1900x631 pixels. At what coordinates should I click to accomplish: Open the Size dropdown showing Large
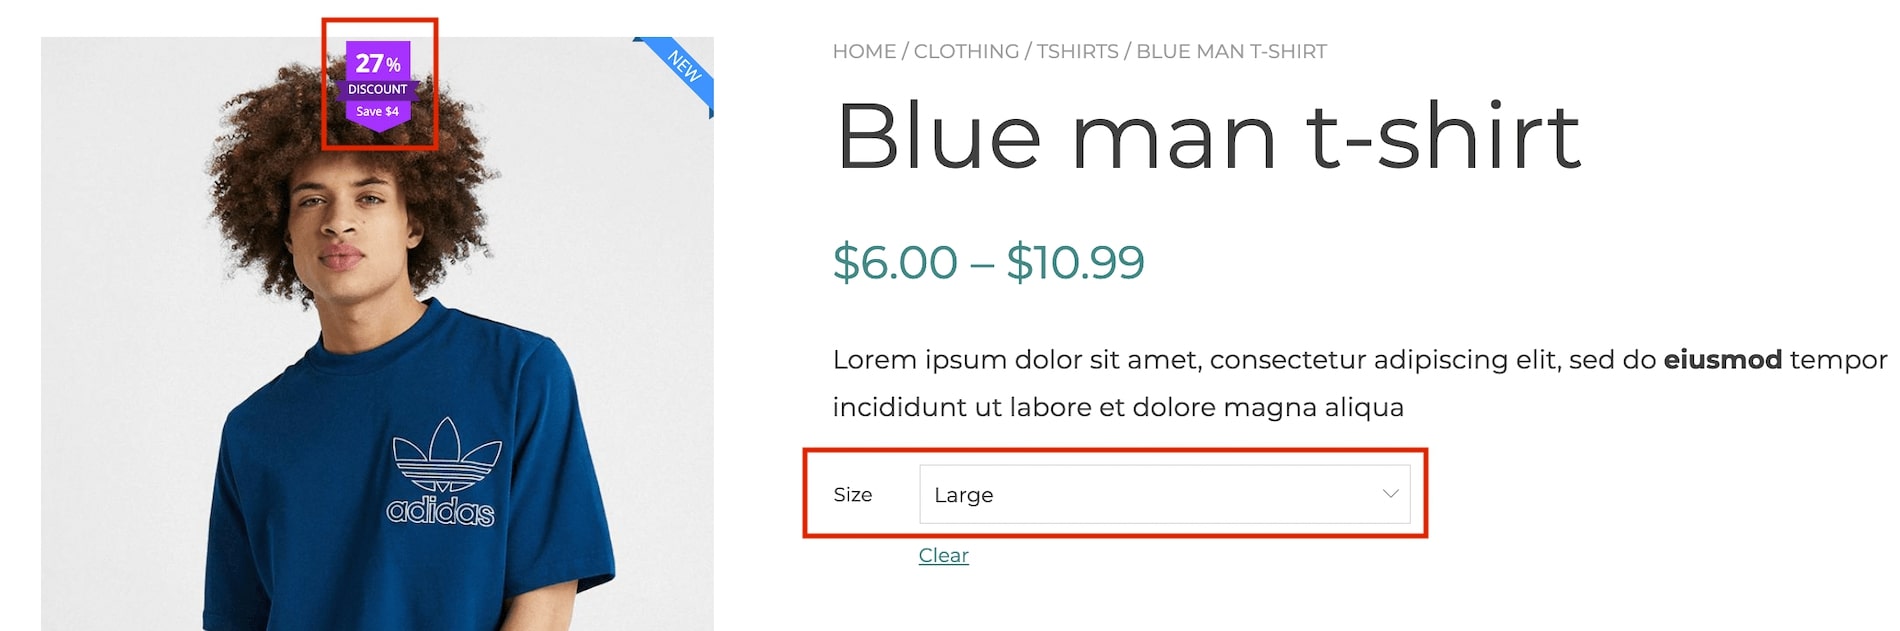coord(1164,494)
